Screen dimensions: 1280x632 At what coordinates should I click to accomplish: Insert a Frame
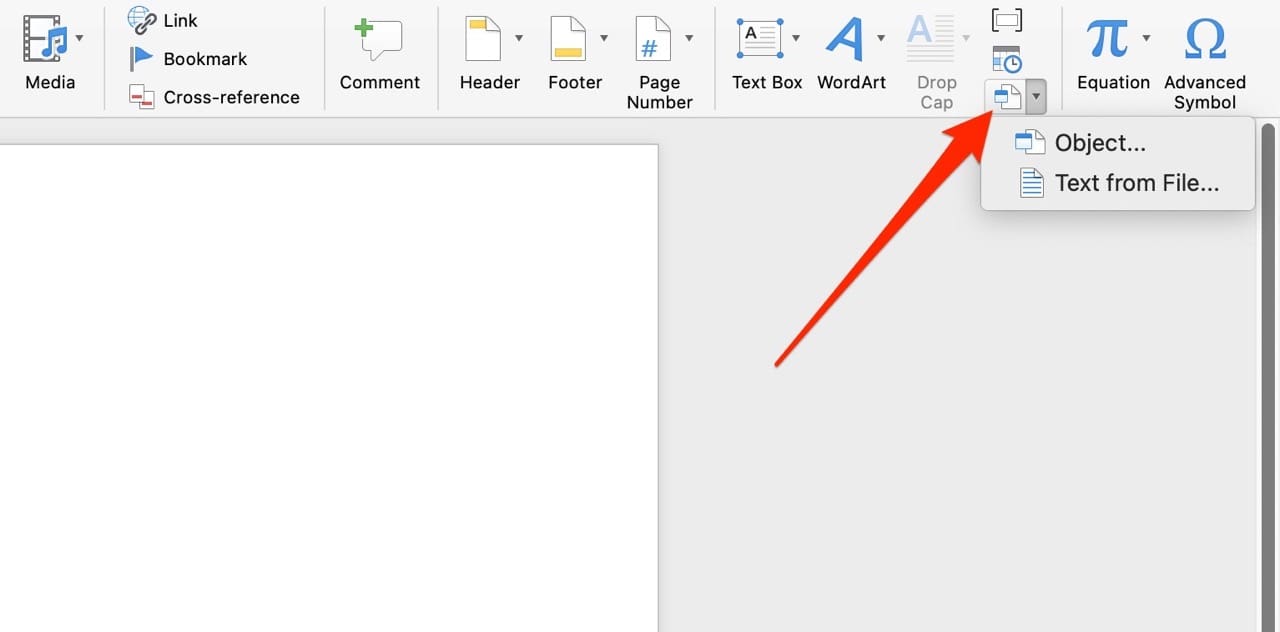tap(1007, 19)
